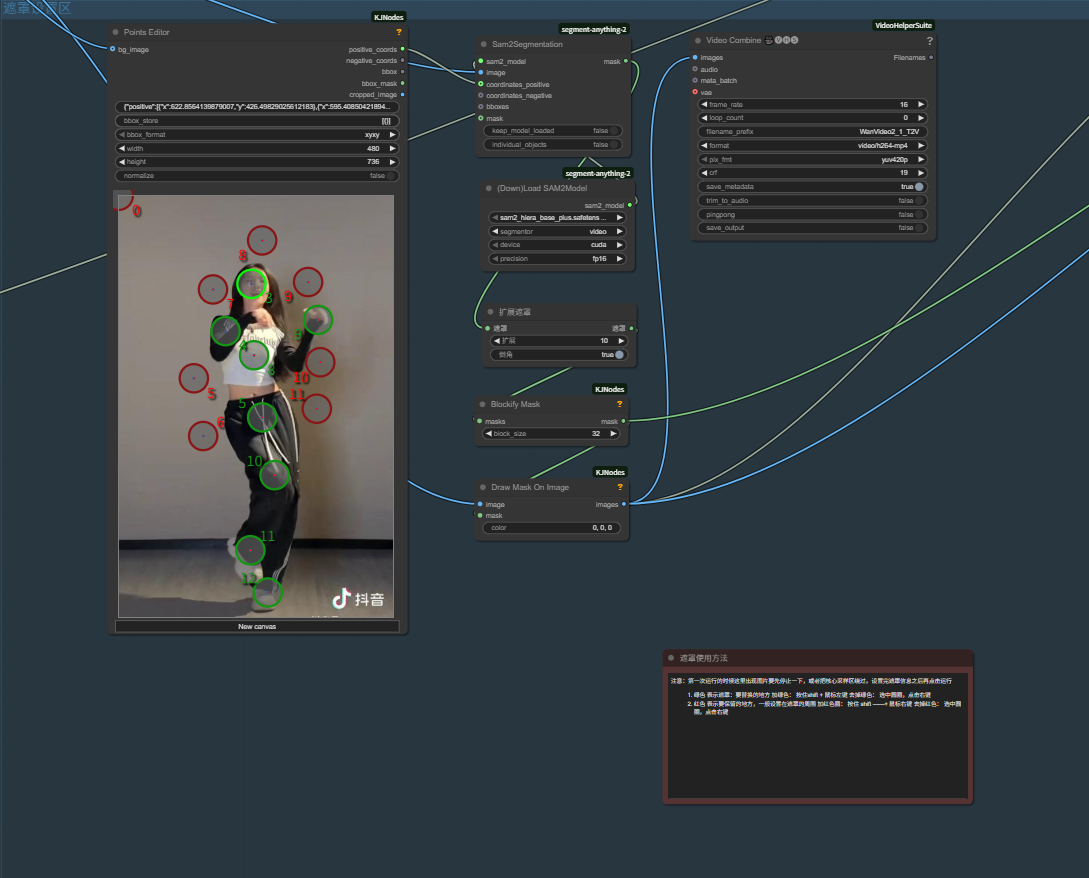Collapse Draw Mask On Image node with its title dot
The height and width of the screenshot is (878, 1089).
[x=483, y=488]
